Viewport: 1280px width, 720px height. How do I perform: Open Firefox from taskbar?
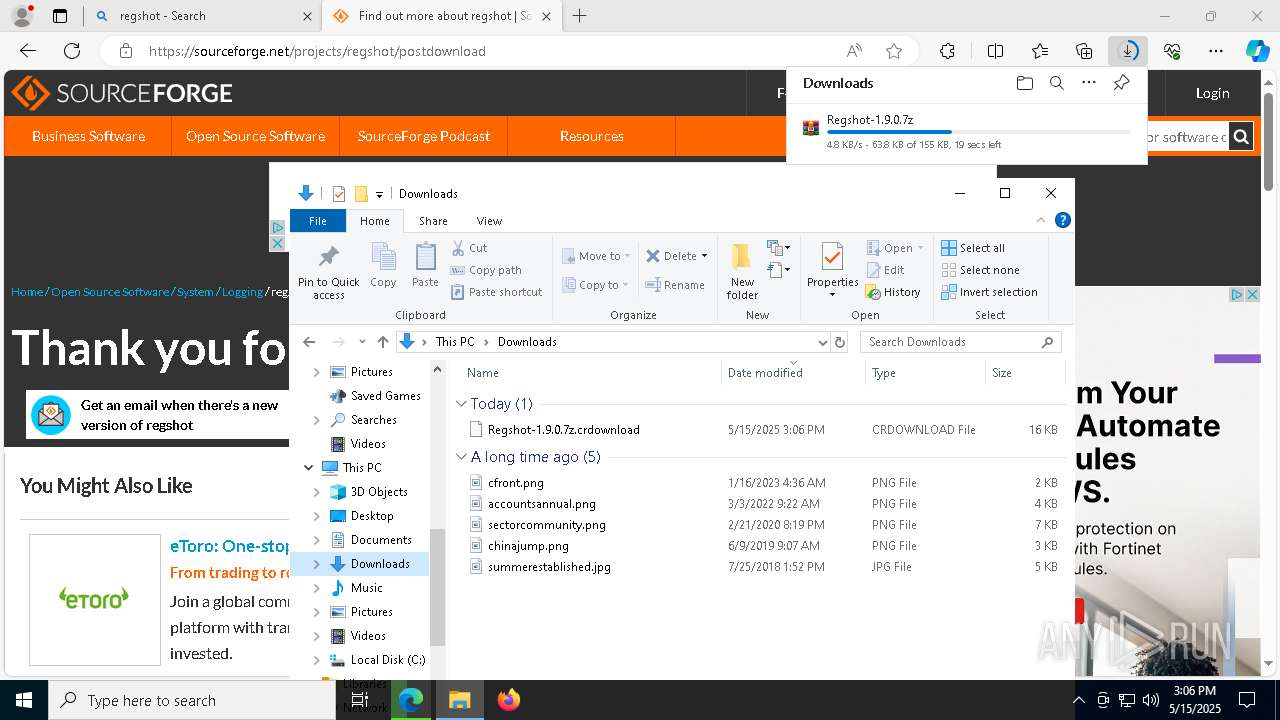click(508, 700)
